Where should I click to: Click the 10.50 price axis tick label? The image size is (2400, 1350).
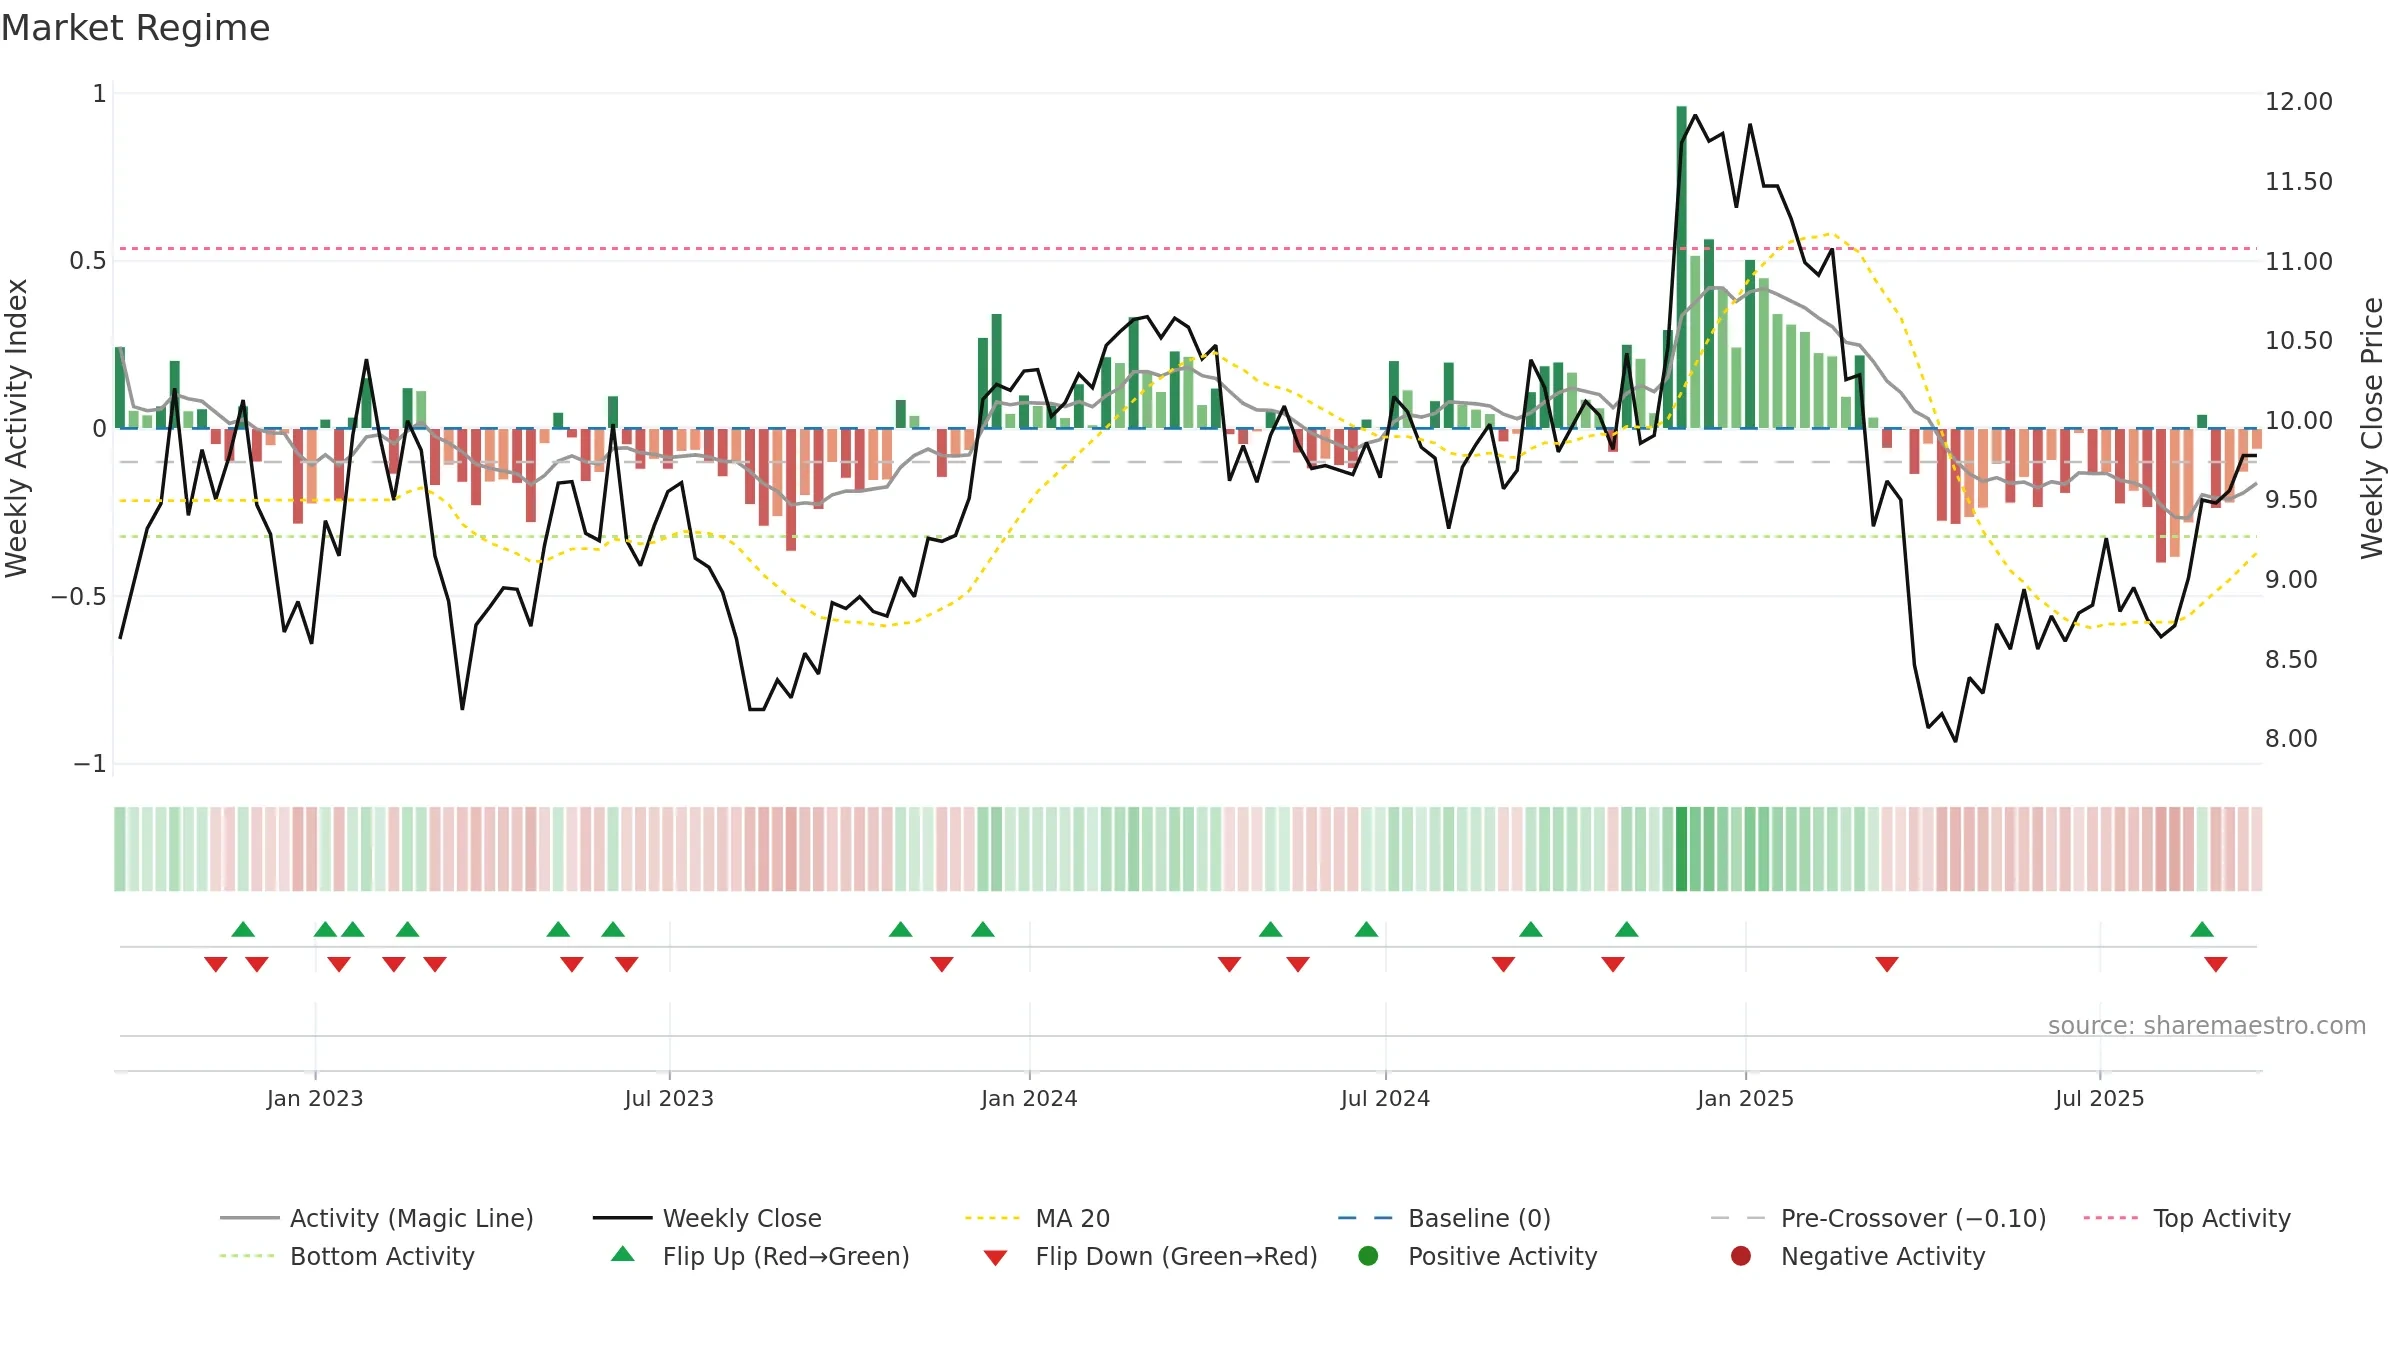pyautogui.click(x=2298, y=341)
